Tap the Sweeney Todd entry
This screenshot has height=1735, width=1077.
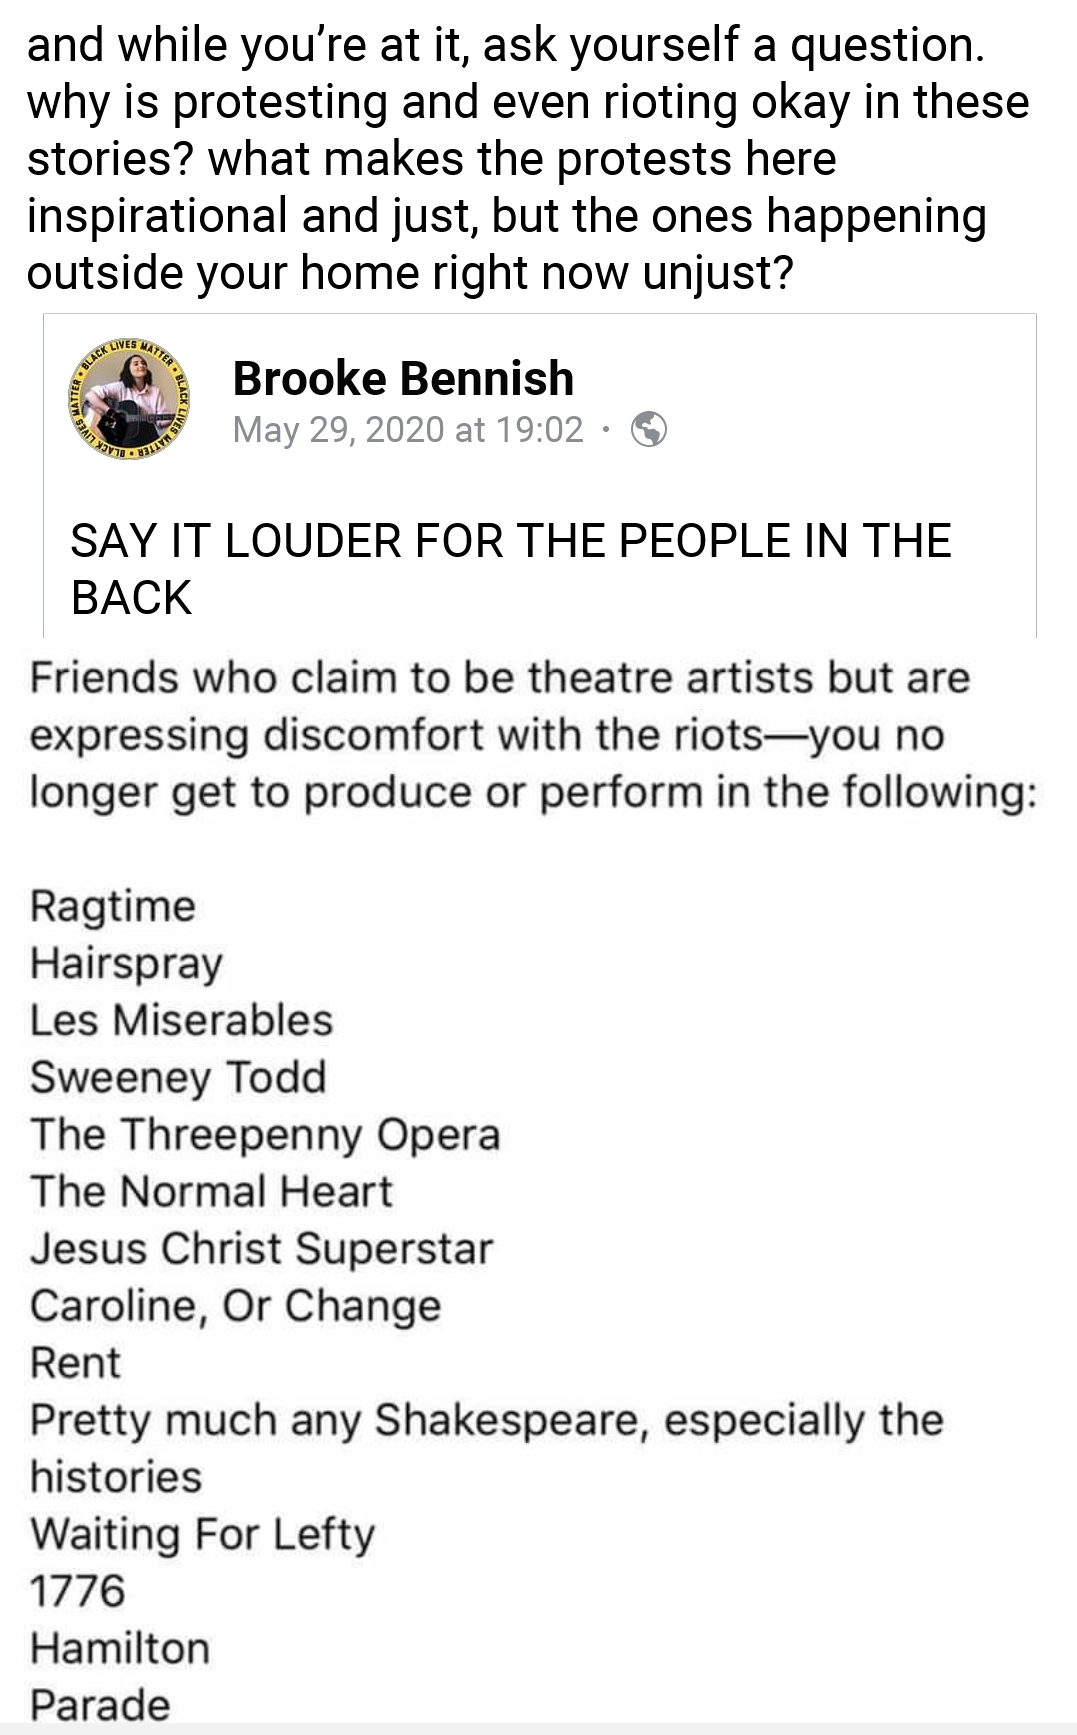click(x=178, y=1077)
